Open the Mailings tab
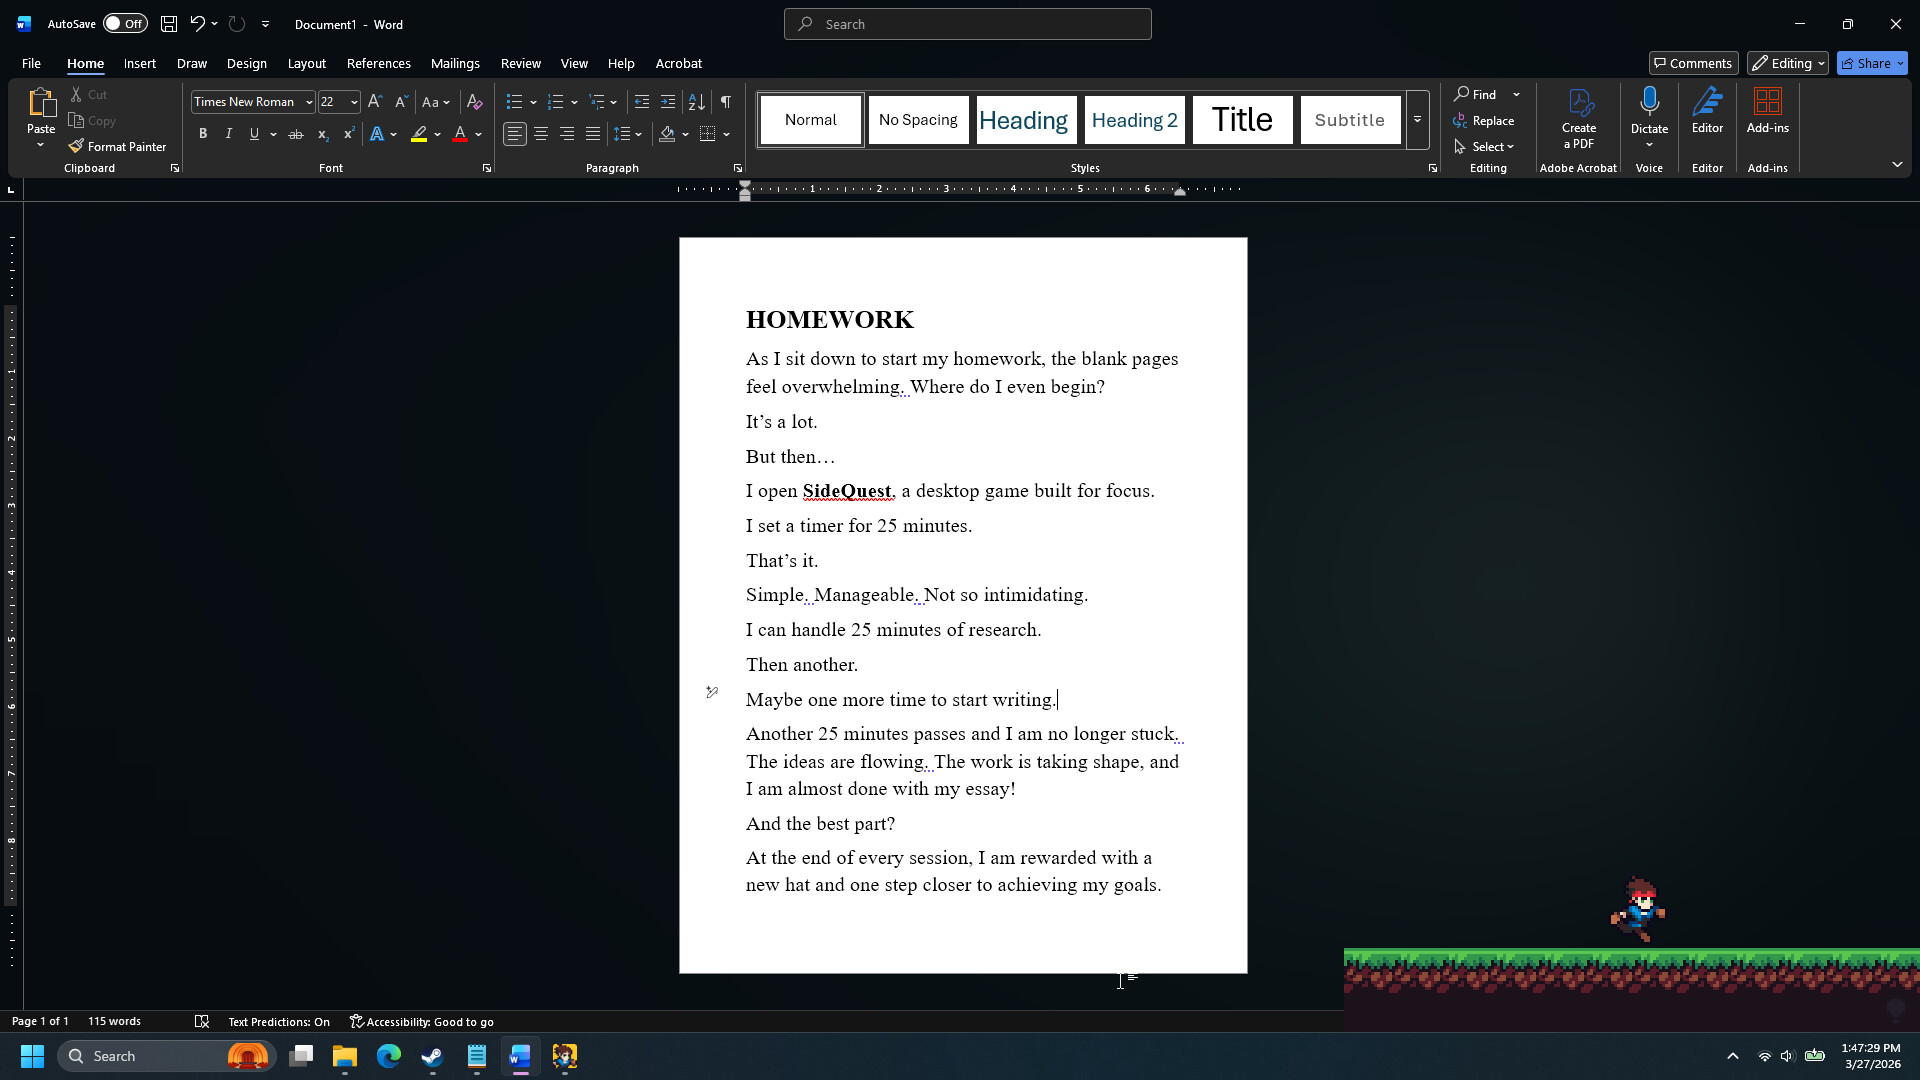 point(455,63)
